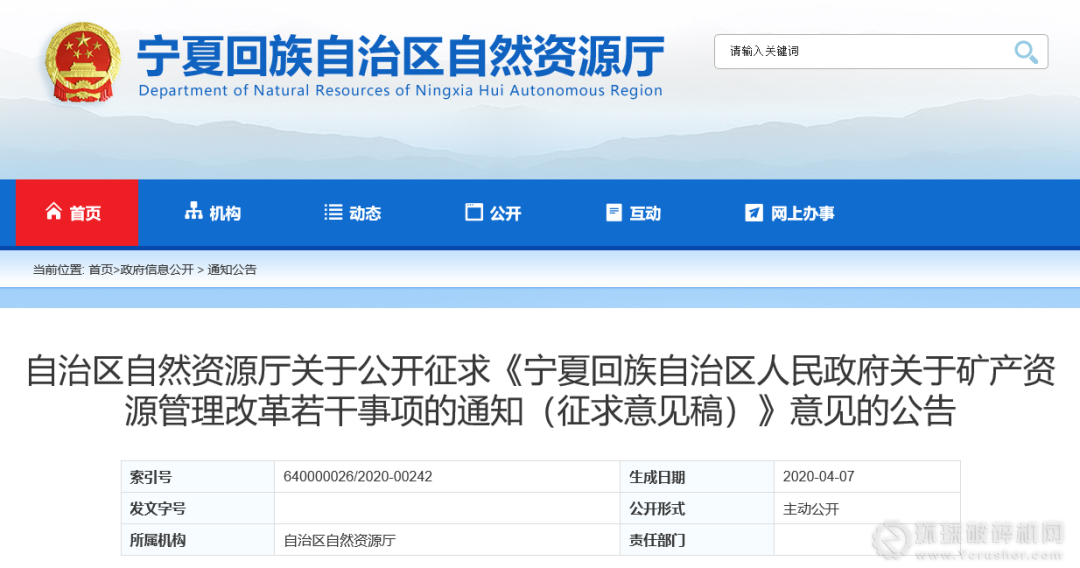The width and height of the screenshot is (1080, 568).
Task: Click the document icon beside 互动
Action: click(x=614, y=212)
